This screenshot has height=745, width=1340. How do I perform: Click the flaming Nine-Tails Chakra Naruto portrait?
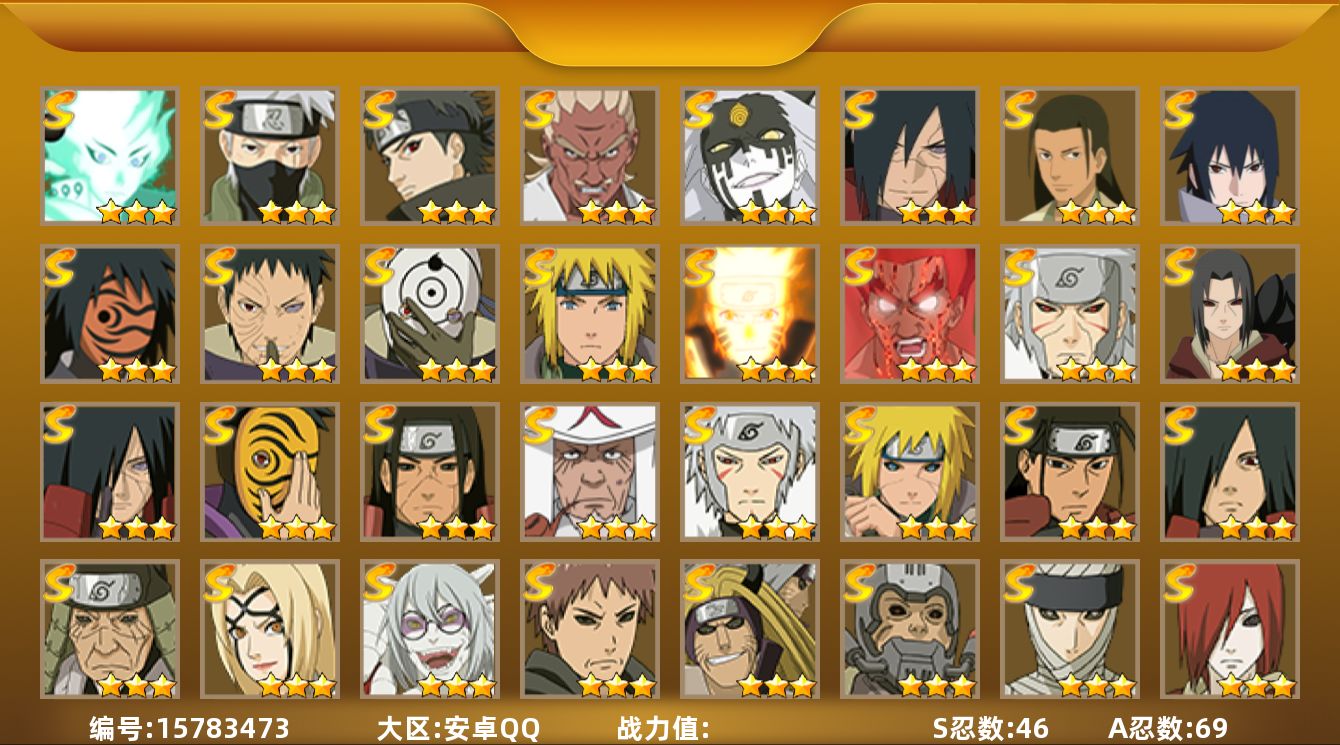(749, 313)
